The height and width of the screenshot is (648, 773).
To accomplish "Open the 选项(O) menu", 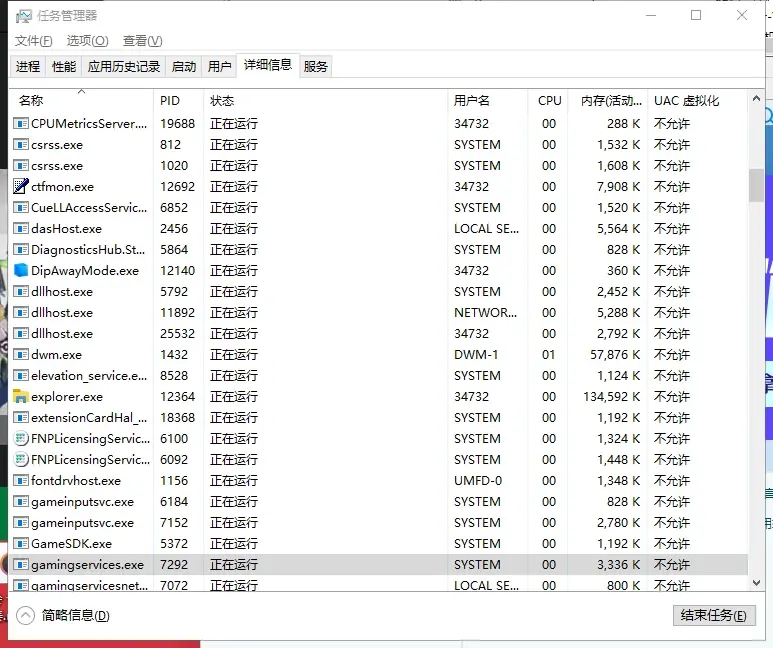I will coord(87,41).
